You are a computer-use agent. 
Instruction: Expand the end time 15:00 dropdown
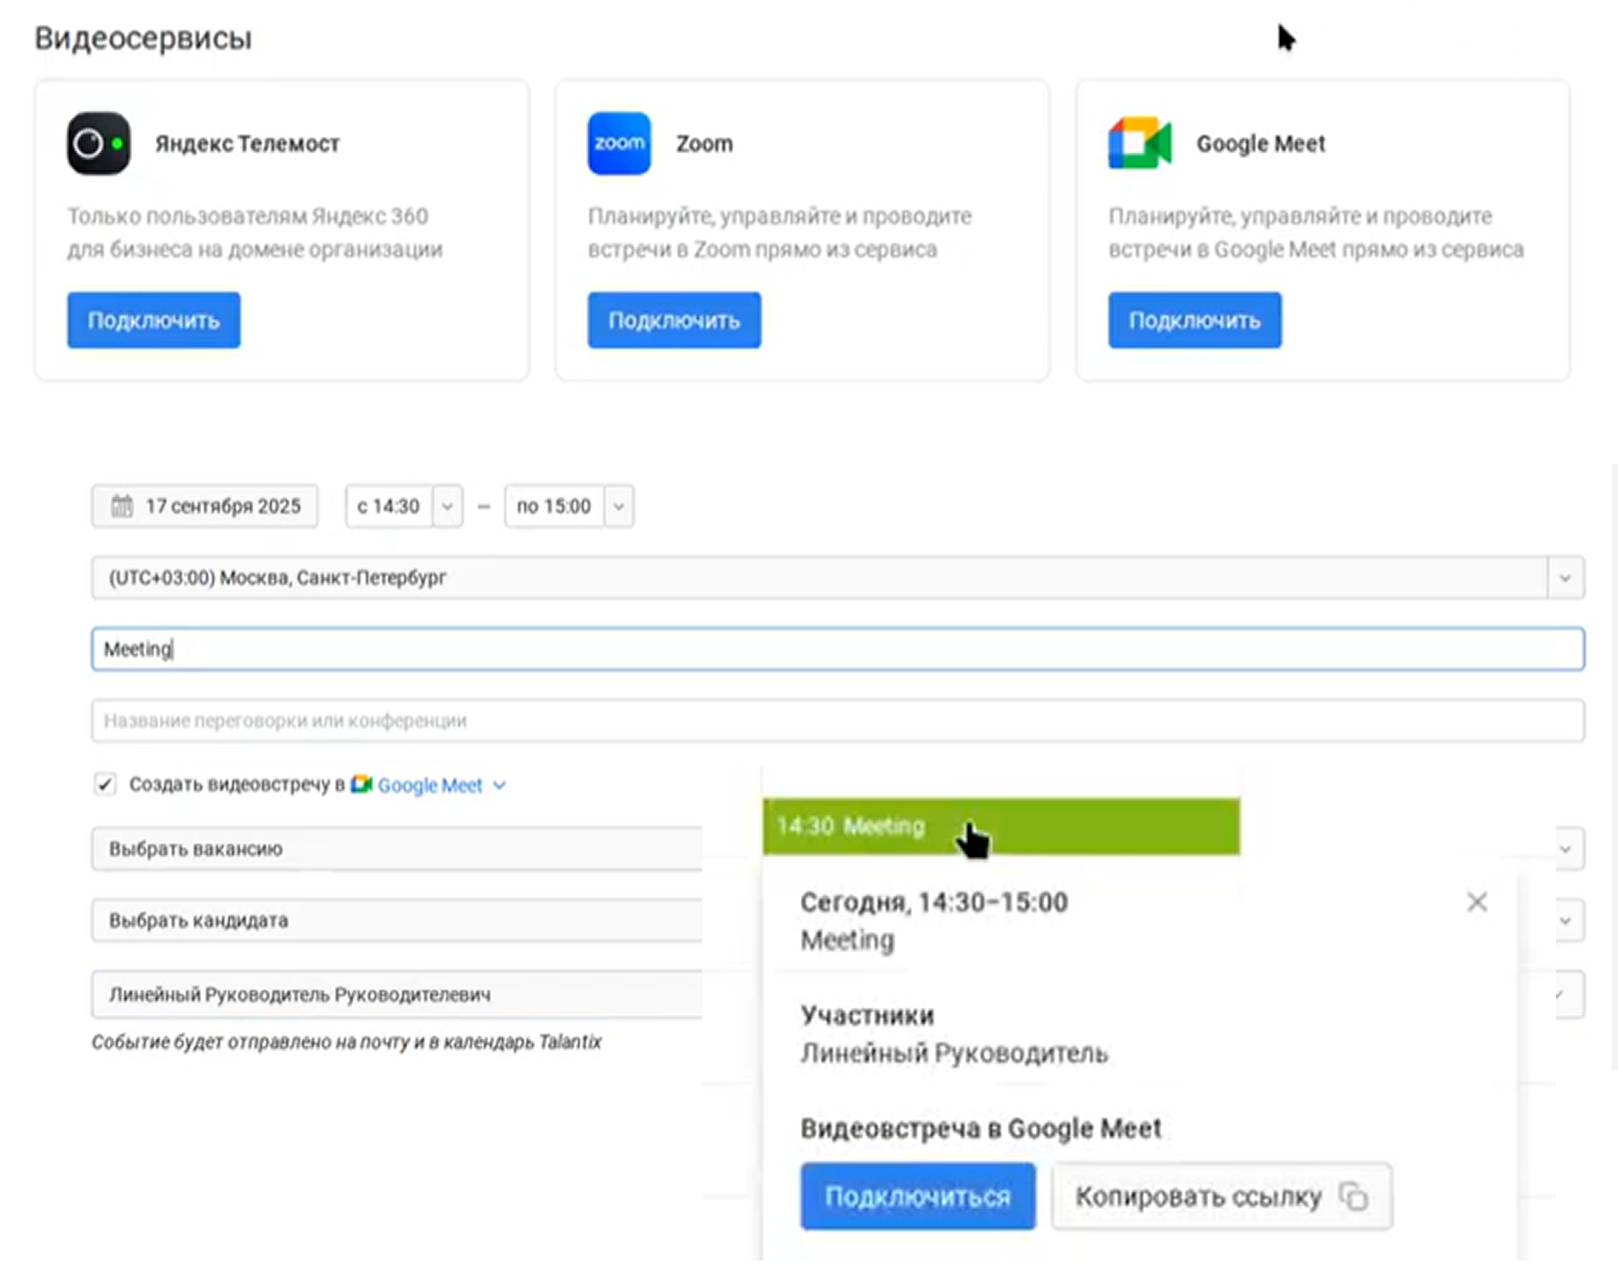(619, 506)
